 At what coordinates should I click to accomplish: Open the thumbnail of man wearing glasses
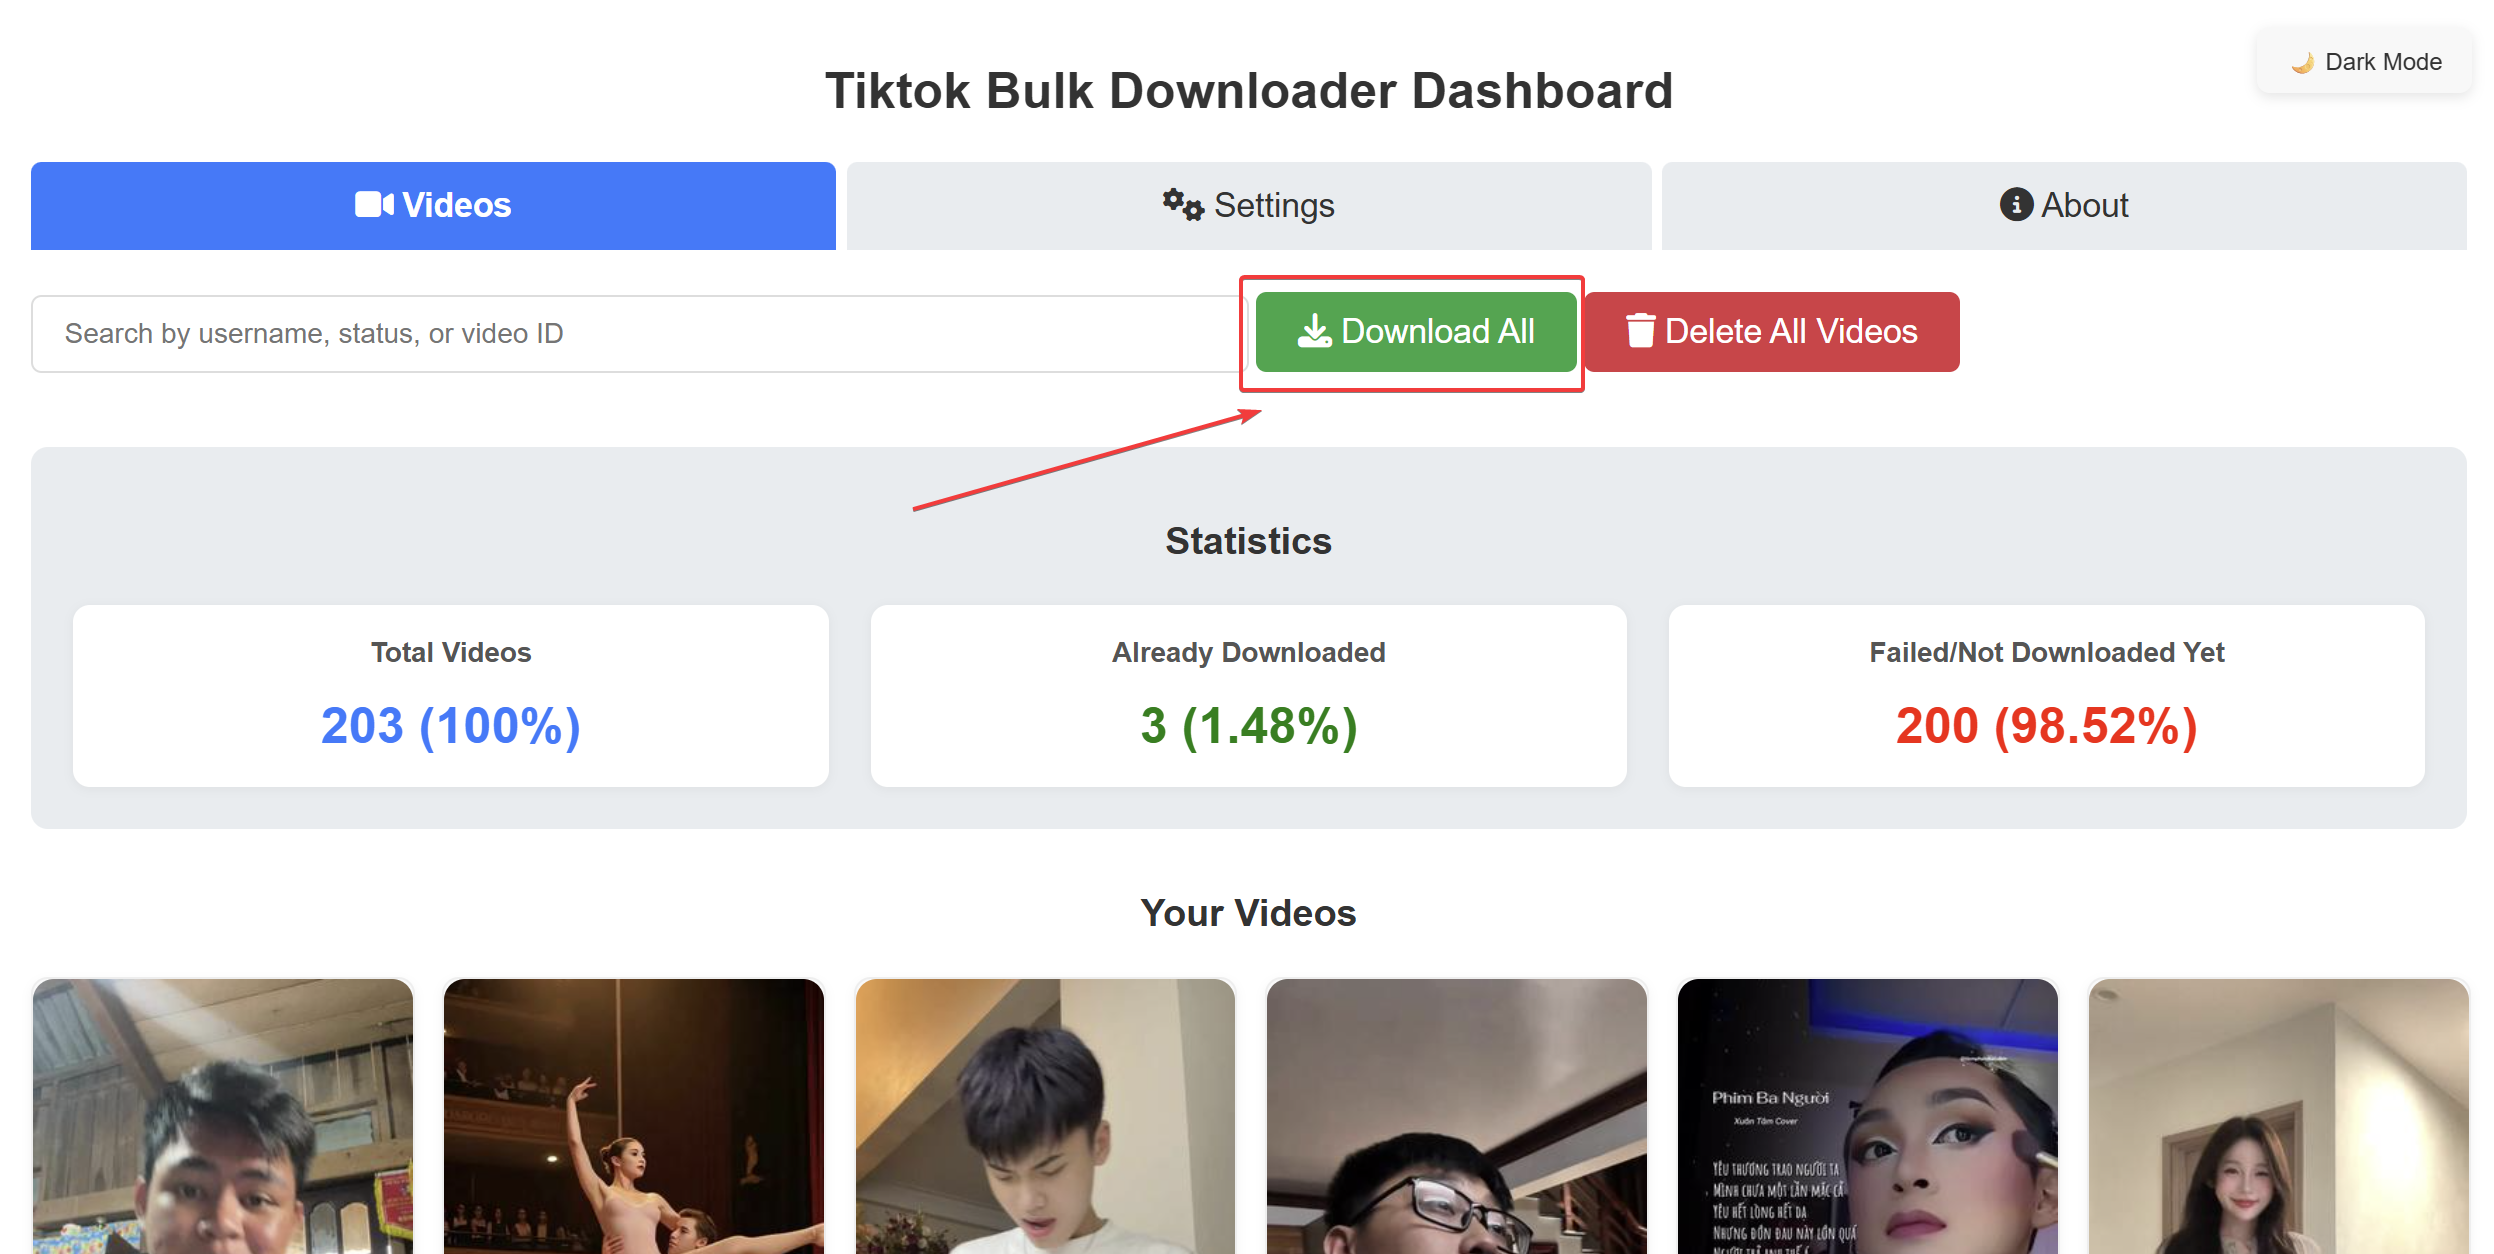[1456, 1116]
